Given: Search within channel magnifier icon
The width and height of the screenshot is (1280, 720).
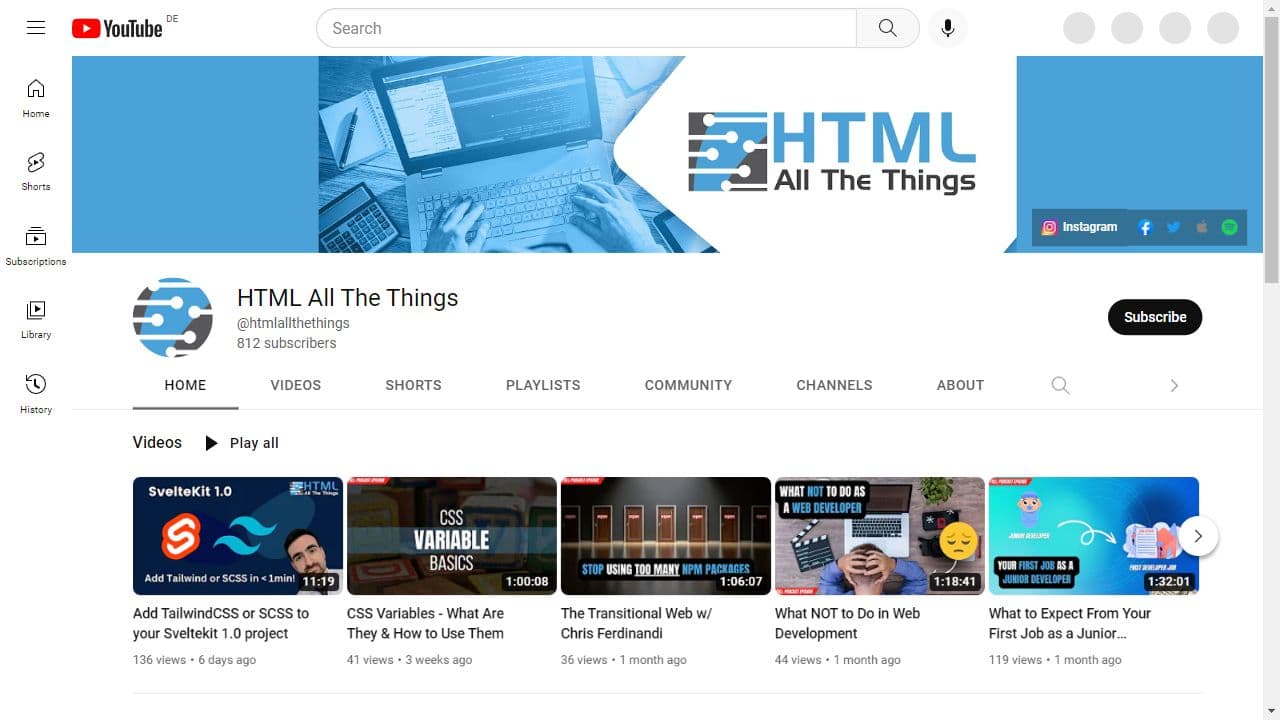Looking at the screenshot, I should [x=1061, y=385].
